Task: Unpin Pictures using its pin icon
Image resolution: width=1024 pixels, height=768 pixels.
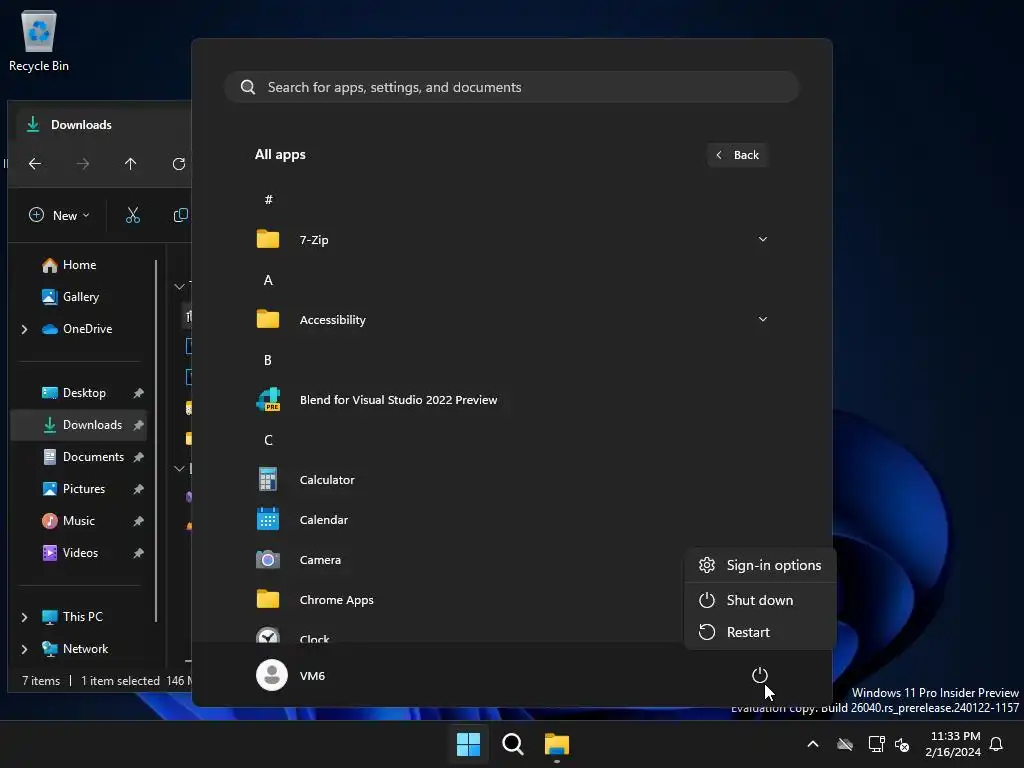Action: [138, 489]
